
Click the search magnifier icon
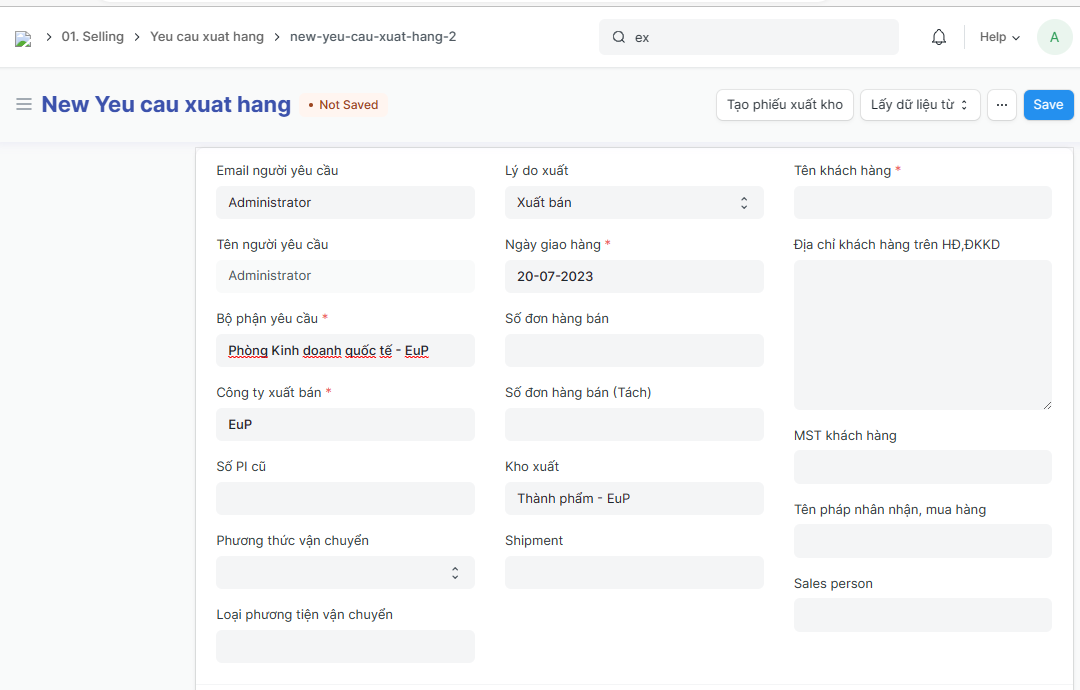(x=619, y=37)
